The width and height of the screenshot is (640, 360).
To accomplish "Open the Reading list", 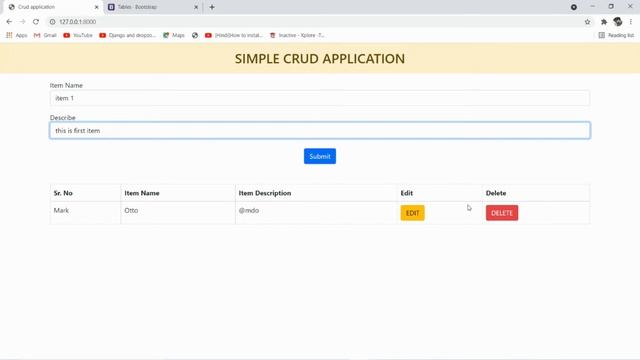I will [x=616, y=36].
